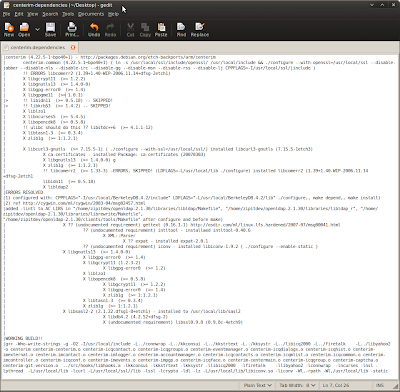Save the document with Save icon
400x392 pixels.
[x=50, y=29]
